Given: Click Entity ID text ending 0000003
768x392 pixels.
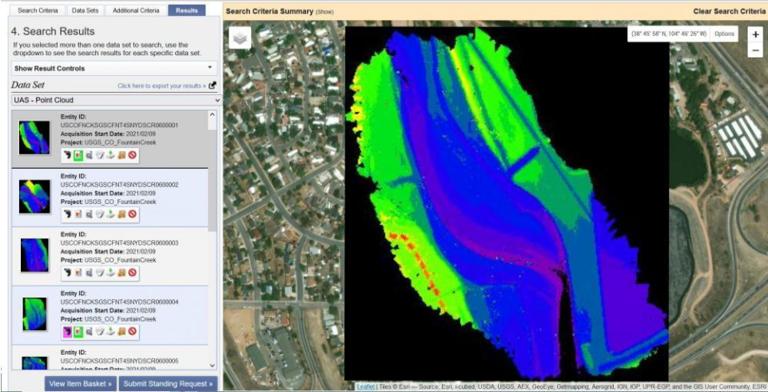Looking at the screenshot, I should click(x=120, y=243).
